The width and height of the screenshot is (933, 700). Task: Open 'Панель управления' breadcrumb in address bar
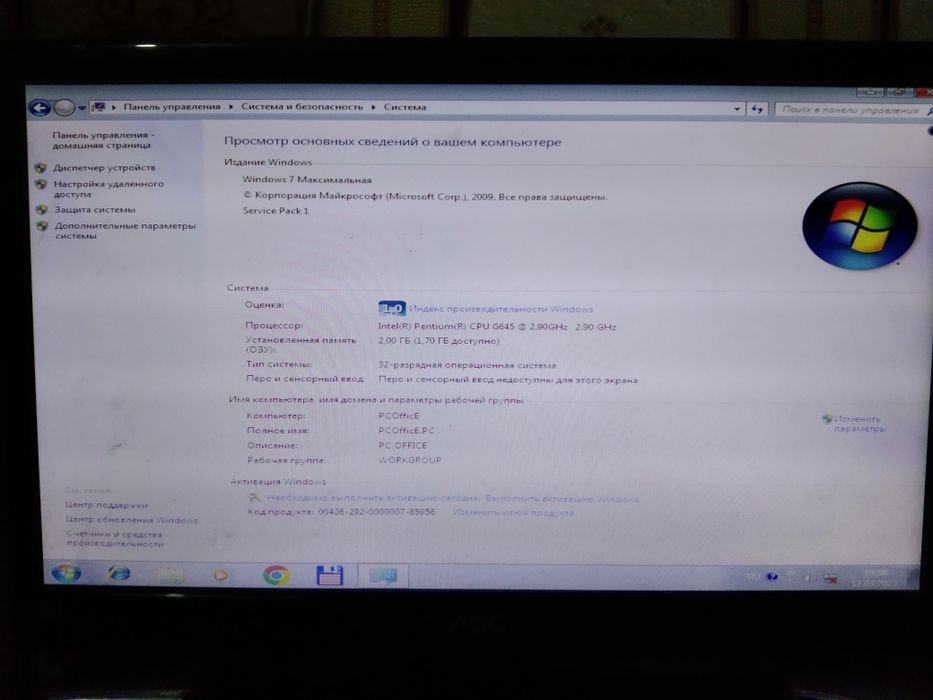click(171, 107)
